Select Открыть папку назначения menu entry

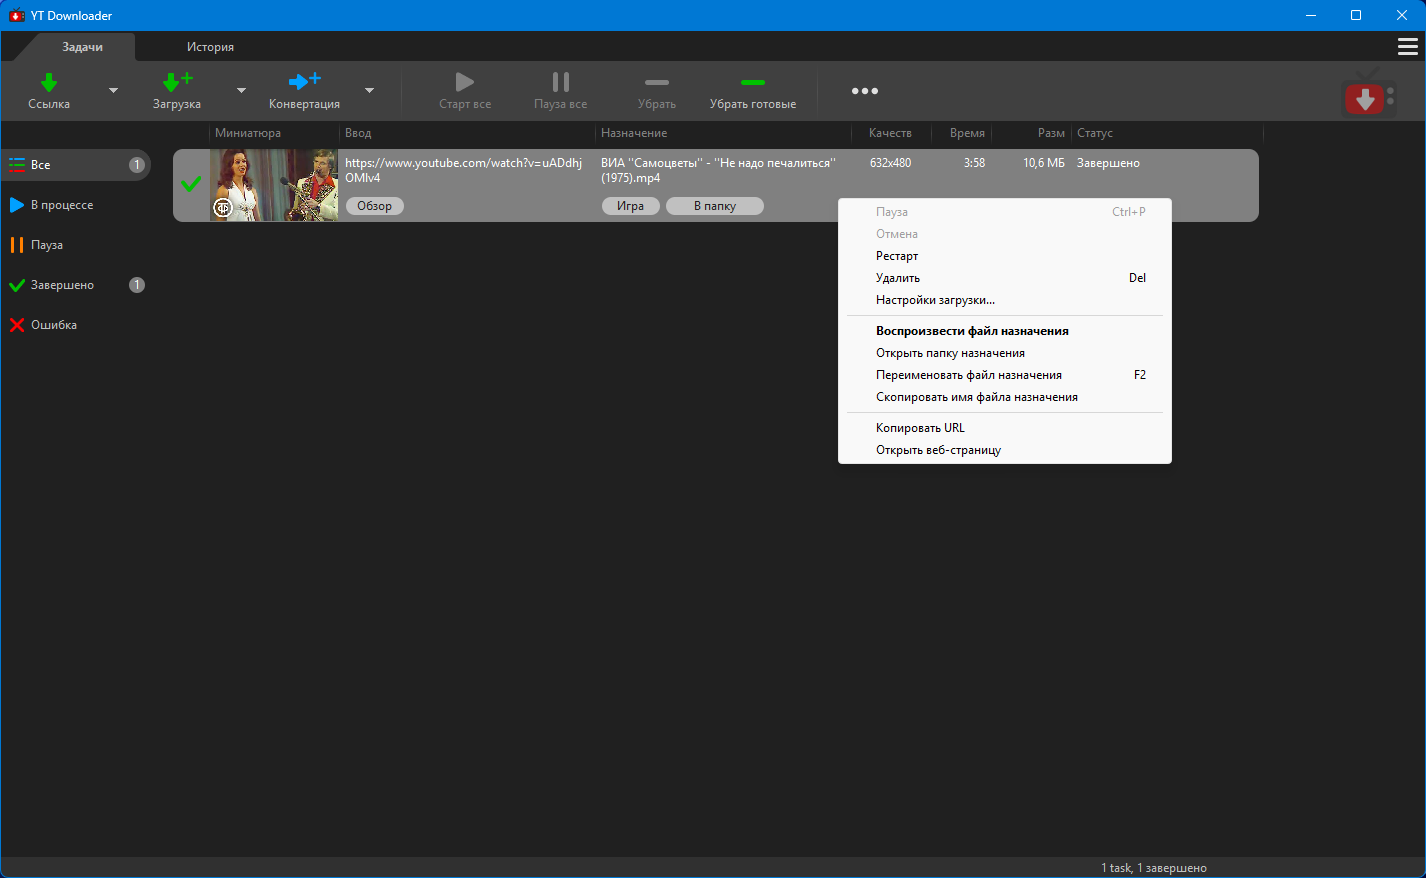950,353
